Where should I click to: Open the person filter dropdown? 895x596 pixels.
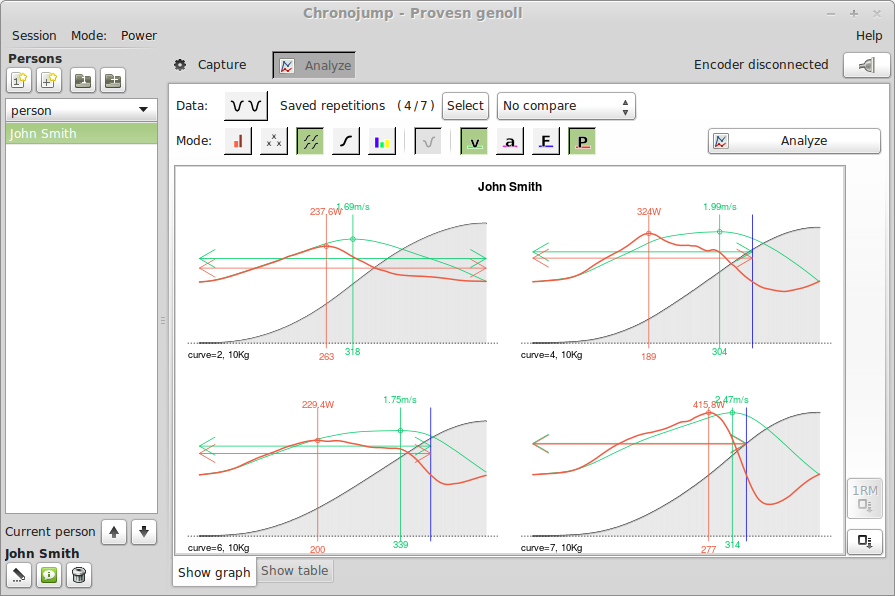point(81,110)
